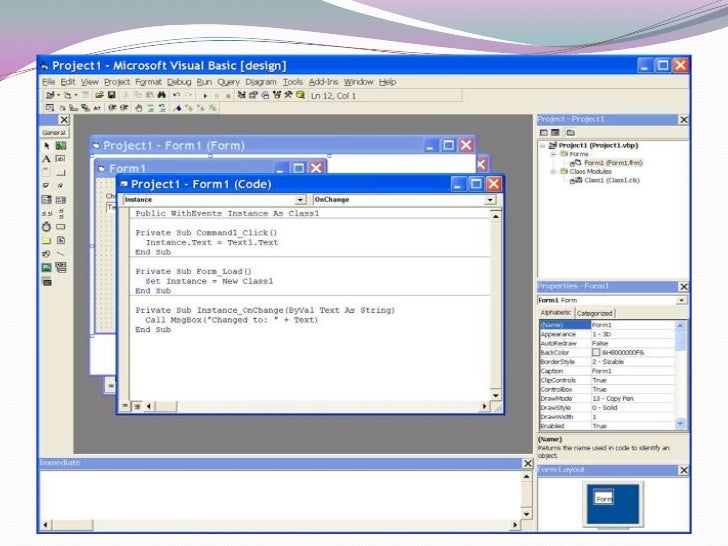The width and height of the screenshot is (728, 546).
Task: Click the Open Project toolbar icon
Action: click(x=99, y=95)
